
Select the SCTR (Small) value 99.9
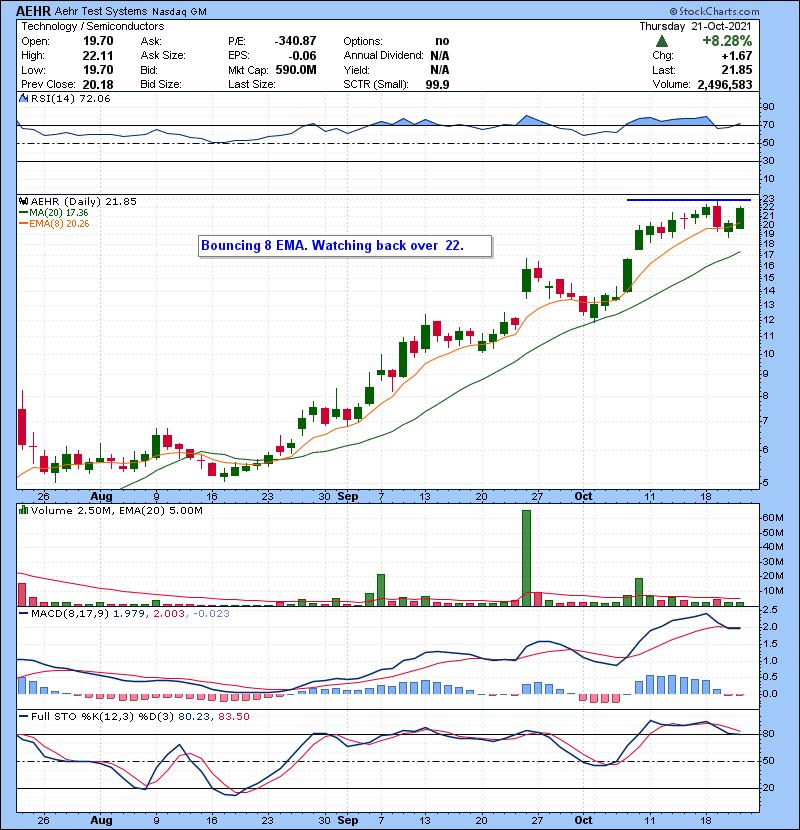(437, 85)
